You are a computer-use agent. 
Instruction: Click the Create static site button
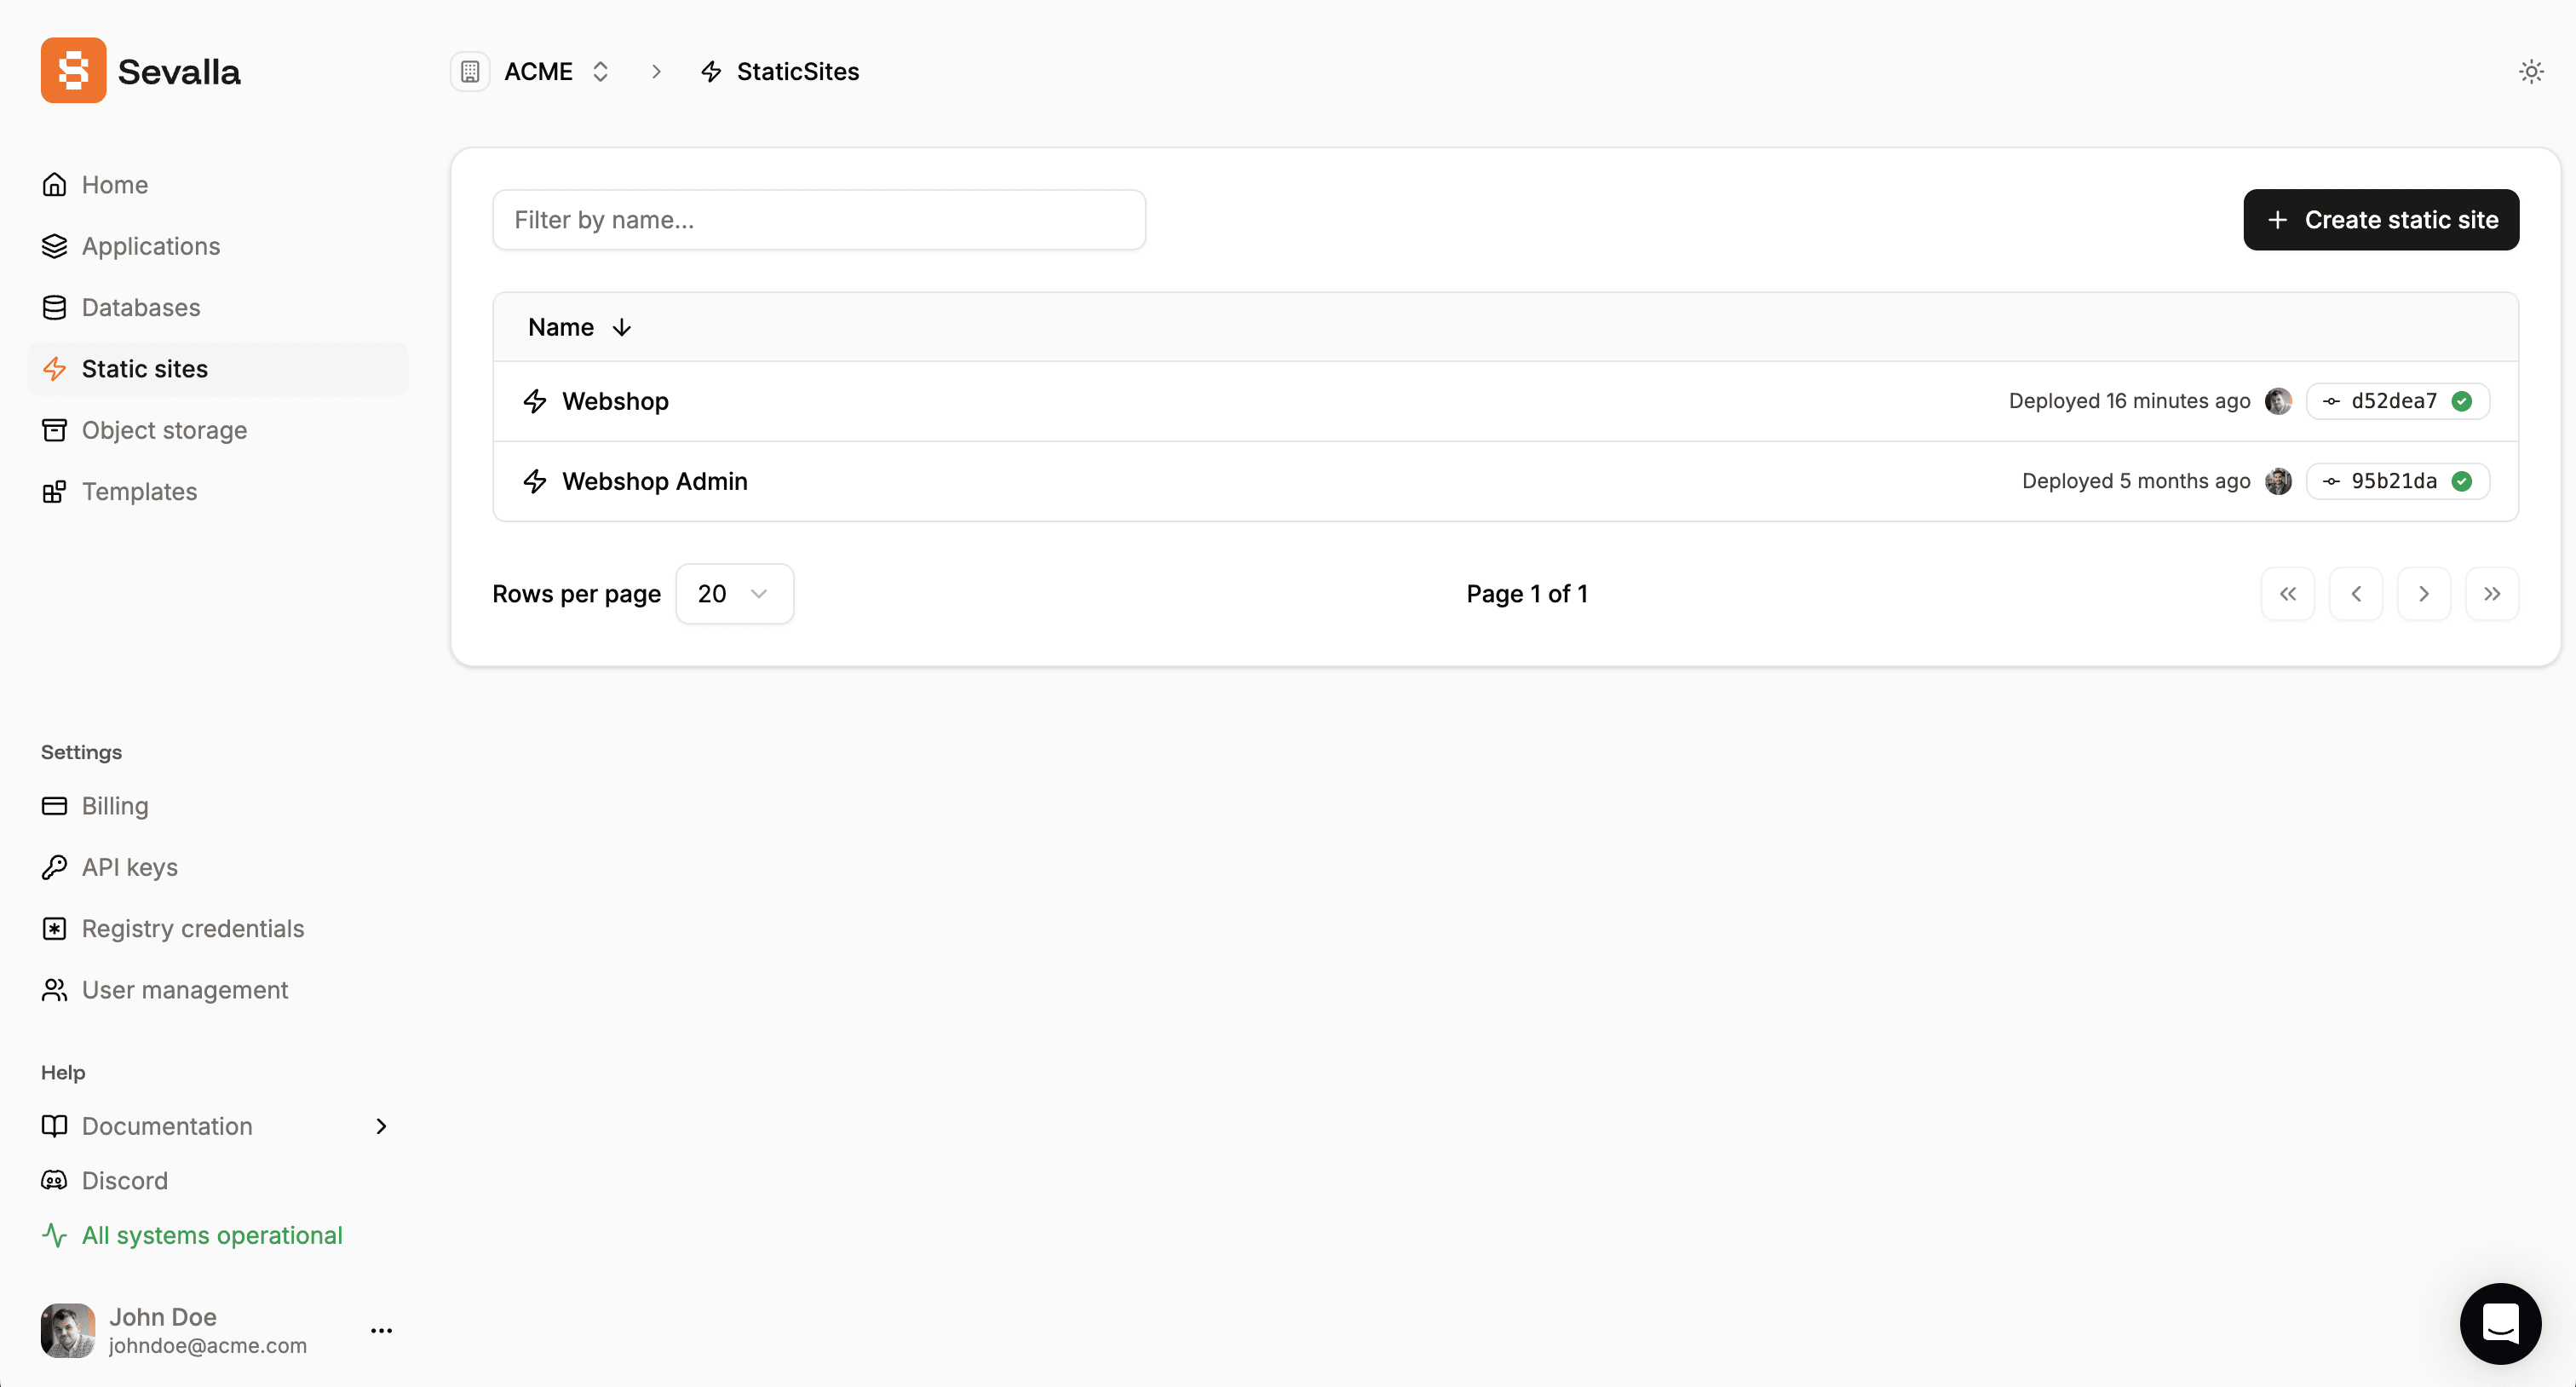coord(2381,219)
